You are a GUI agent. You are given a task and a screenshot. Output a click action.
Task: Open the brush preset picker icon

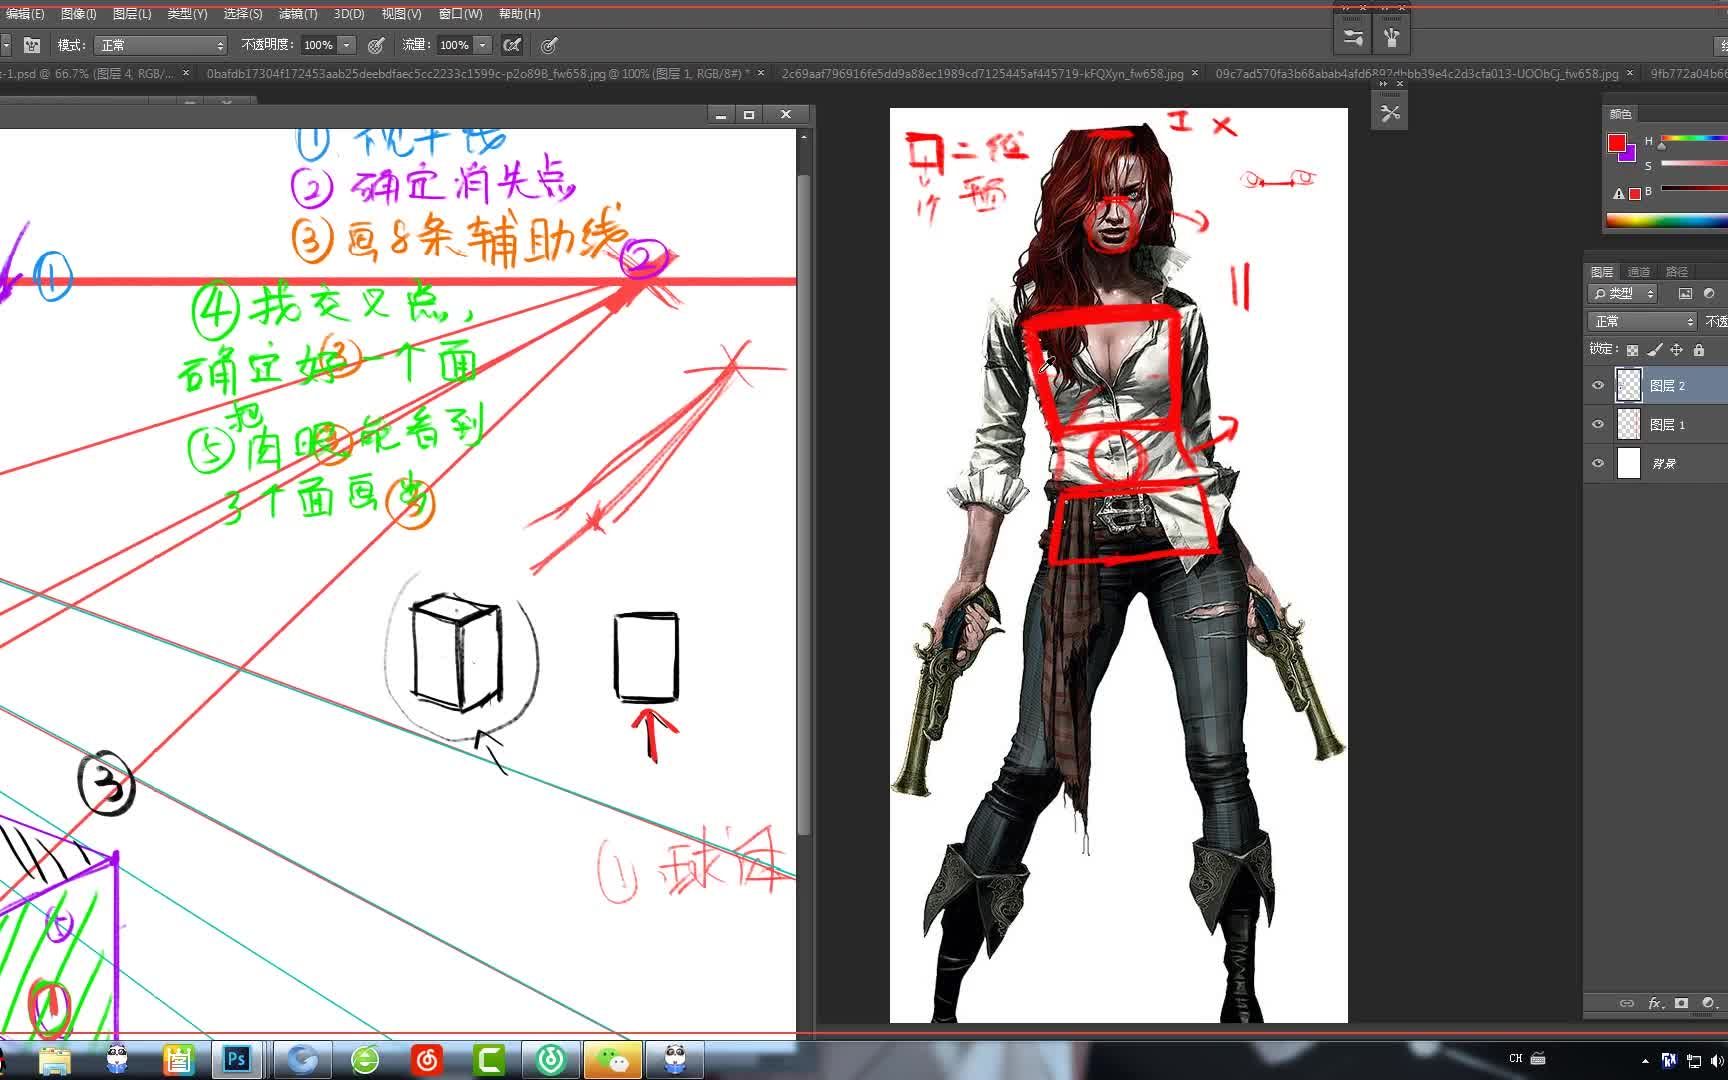(x=6, y=46)
